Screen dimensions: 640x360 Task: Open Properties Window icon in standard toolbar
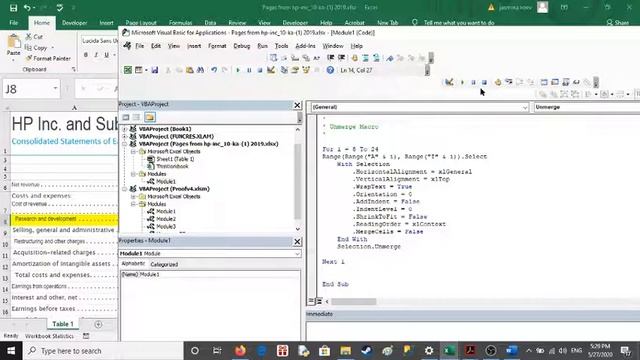[295, 70]
